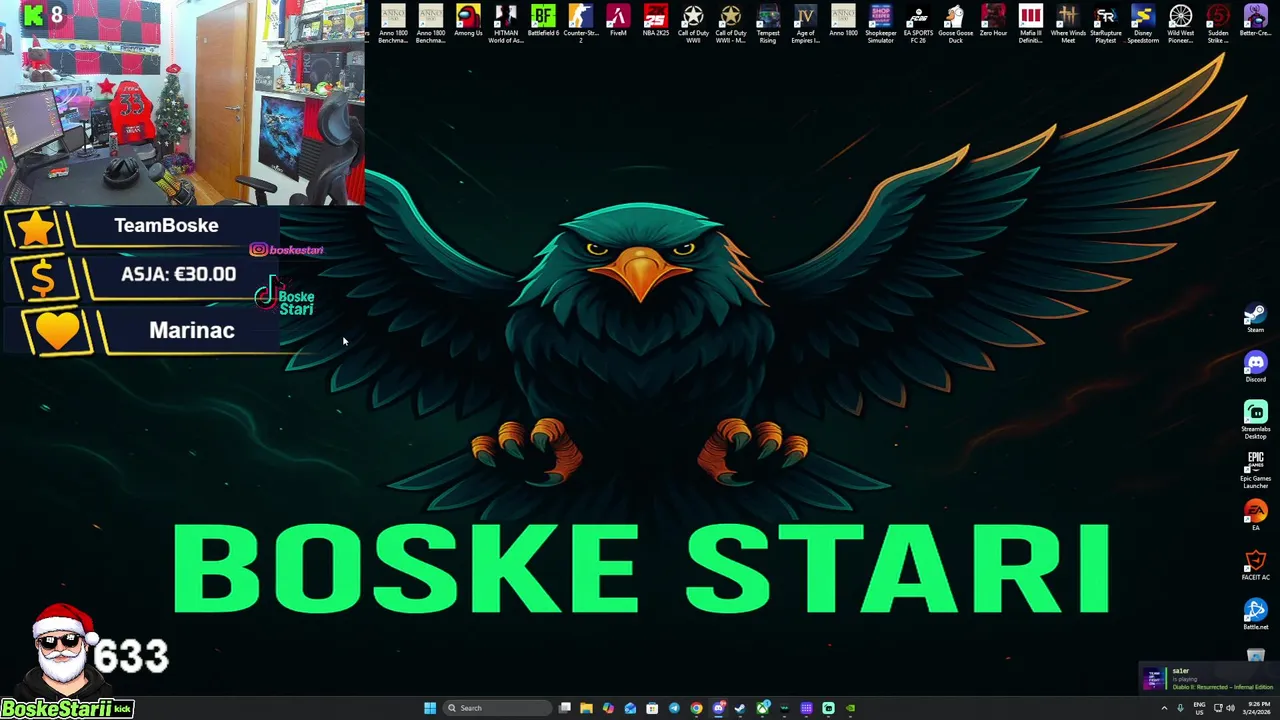Launch HITMAN World of Assassination shortcut
The width and height of the screenshot is (1280, 720).
pyautogui.click(x=505, y=24)
